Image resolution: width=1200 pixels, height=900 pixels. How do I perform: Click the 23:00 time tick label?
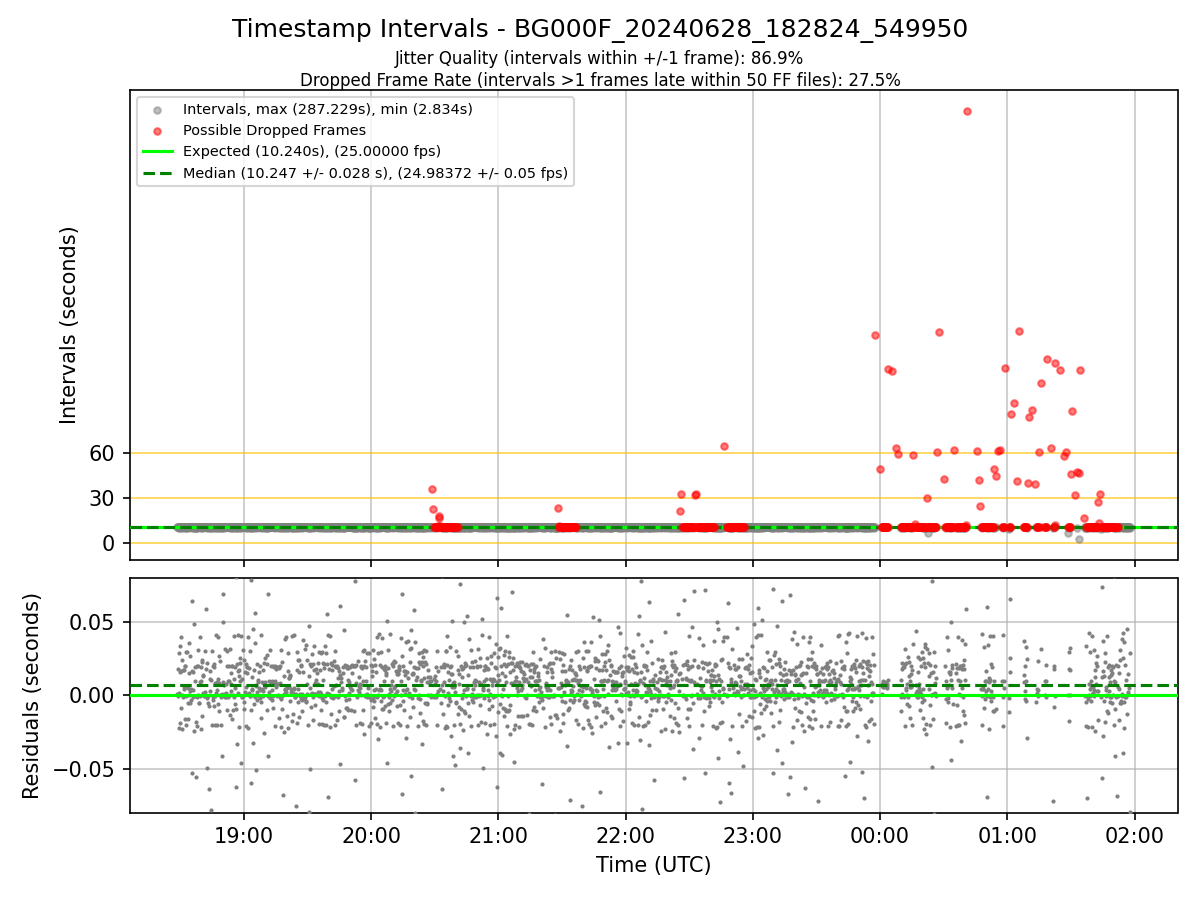click(x=753, y=836)
